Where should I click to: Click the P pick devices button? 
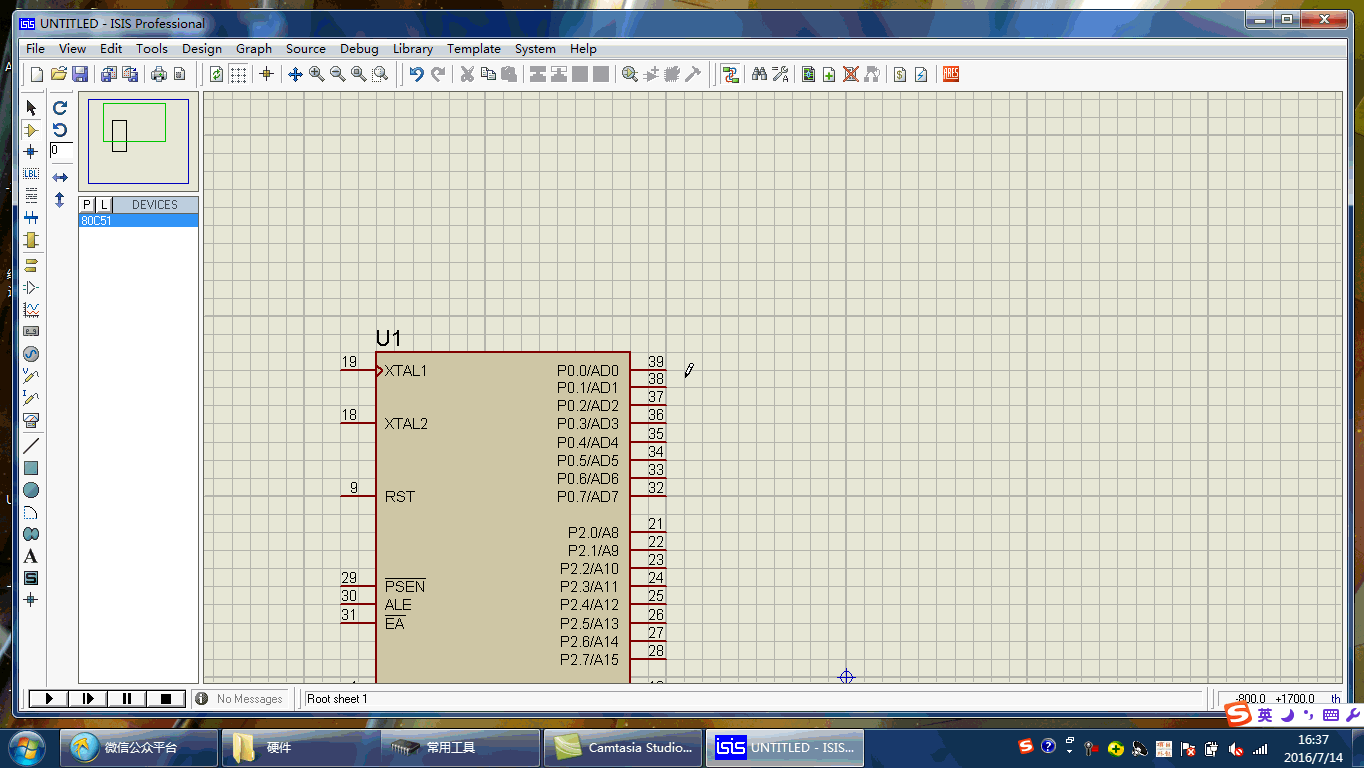point(87,204)
